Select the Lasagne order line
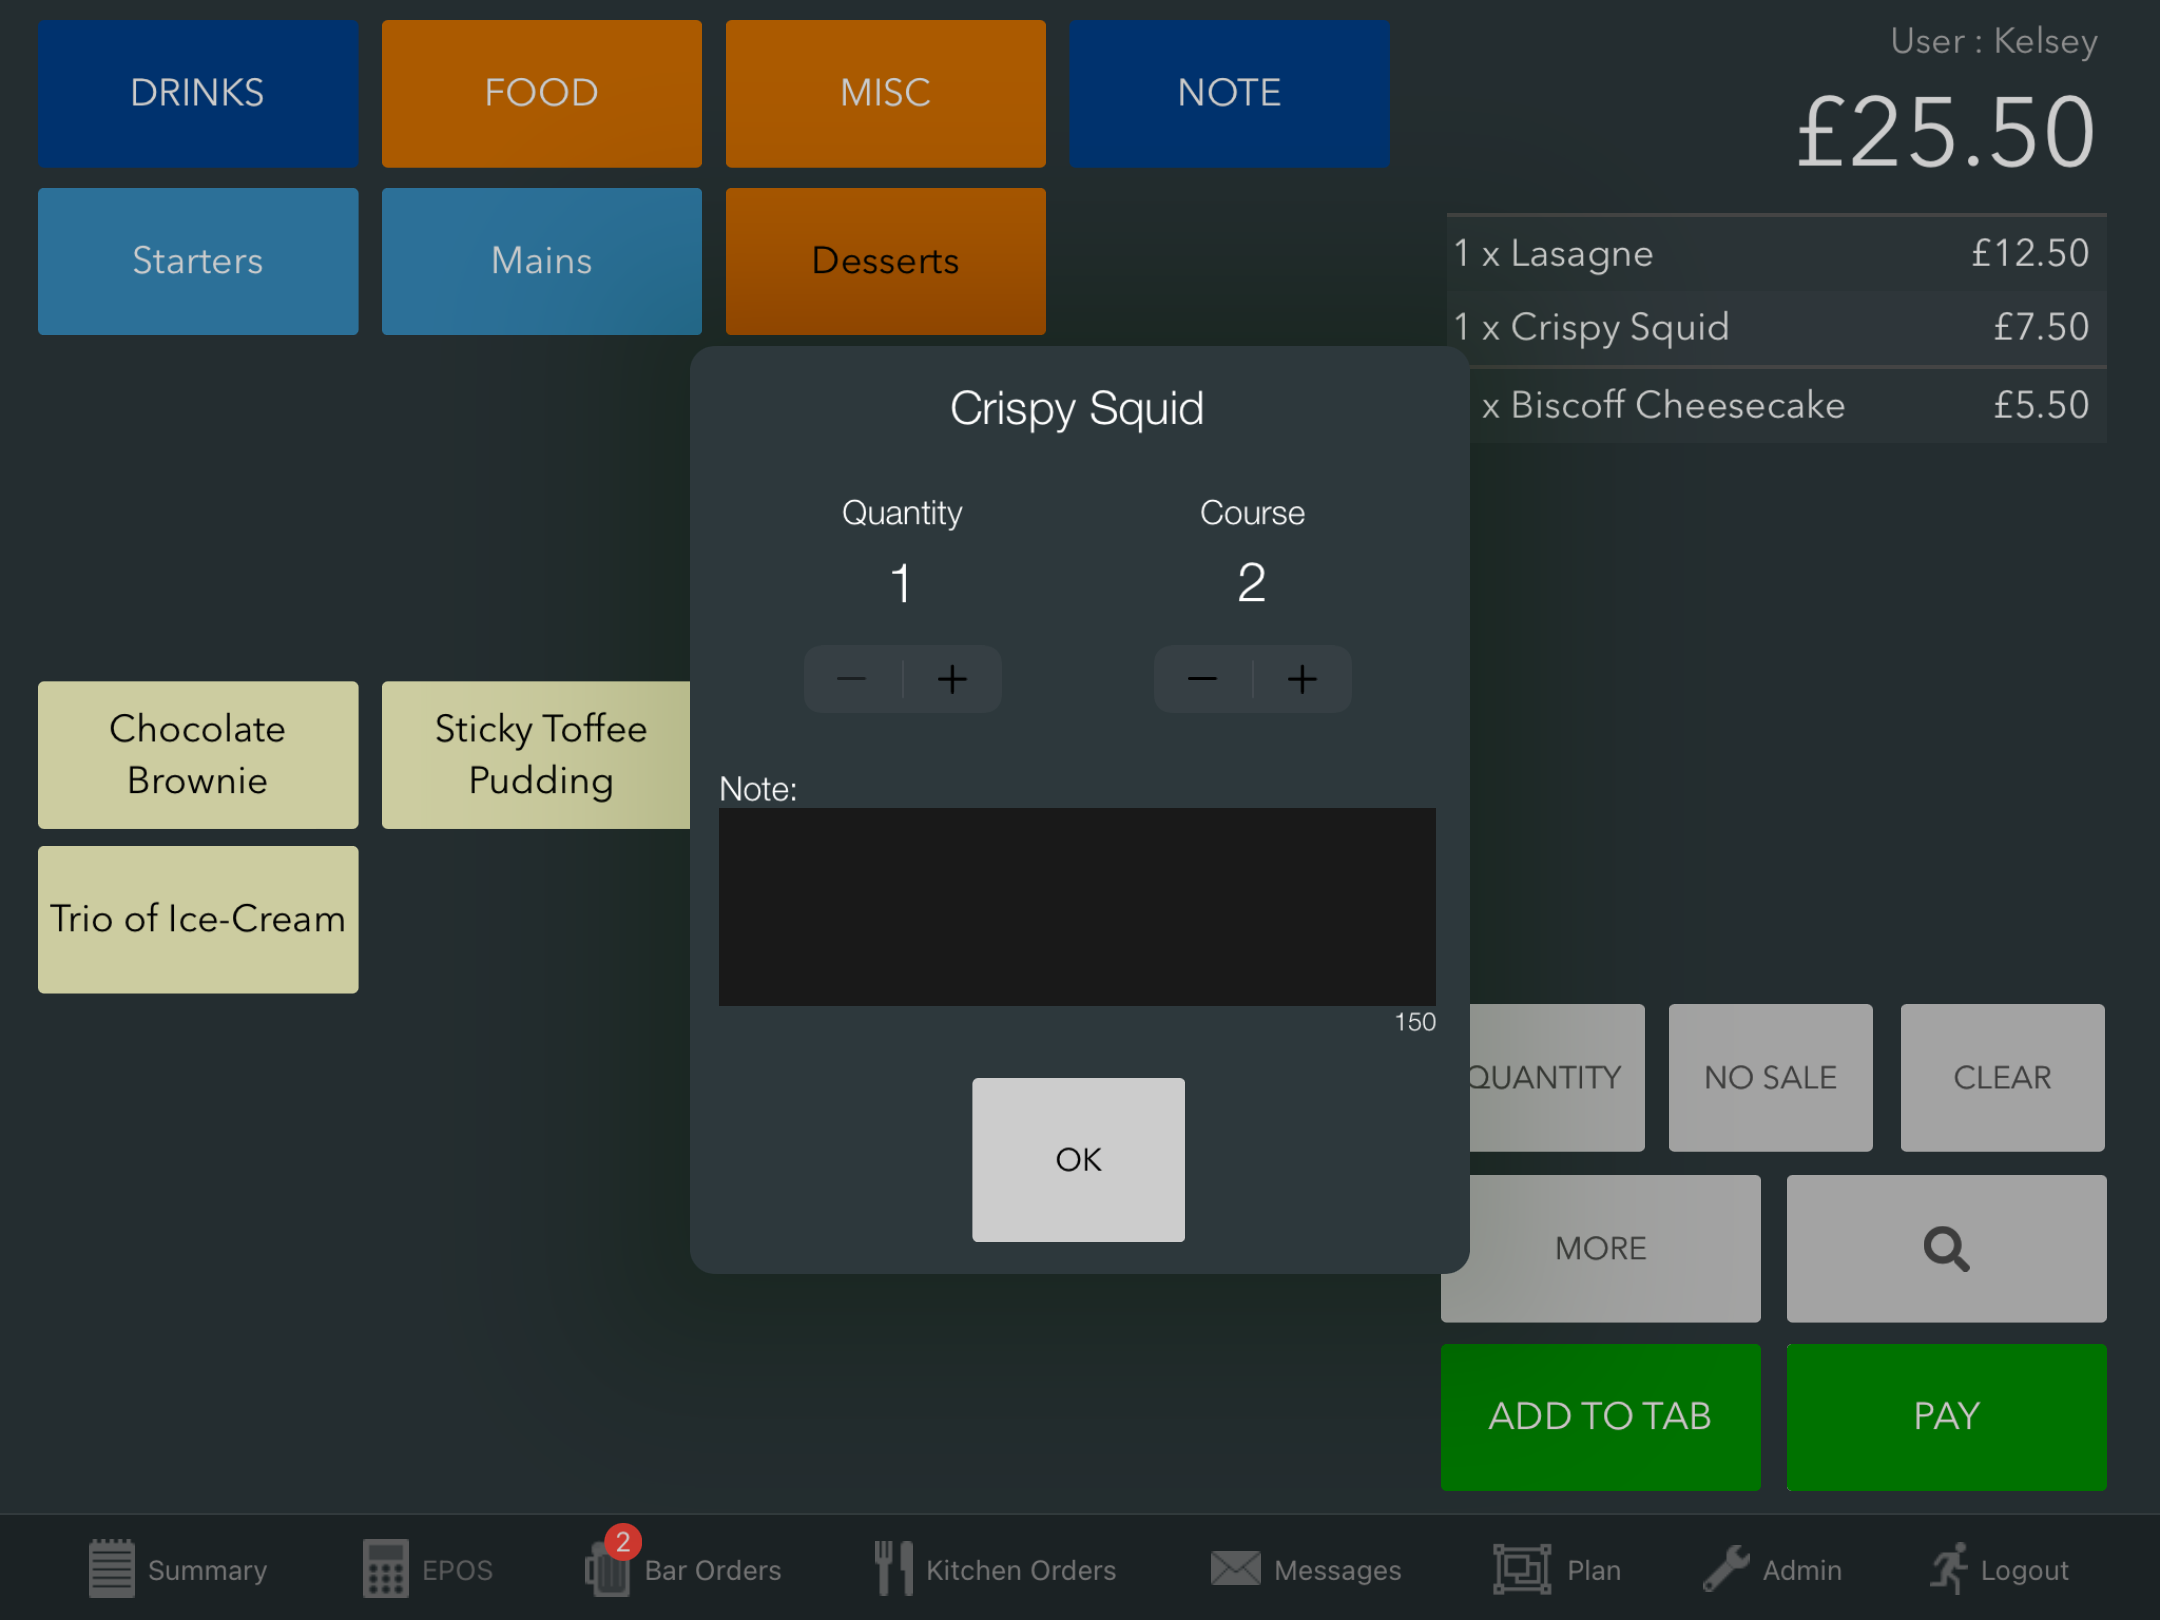The height and width of the screenshot is (1620, 2160). point(1775,254)
